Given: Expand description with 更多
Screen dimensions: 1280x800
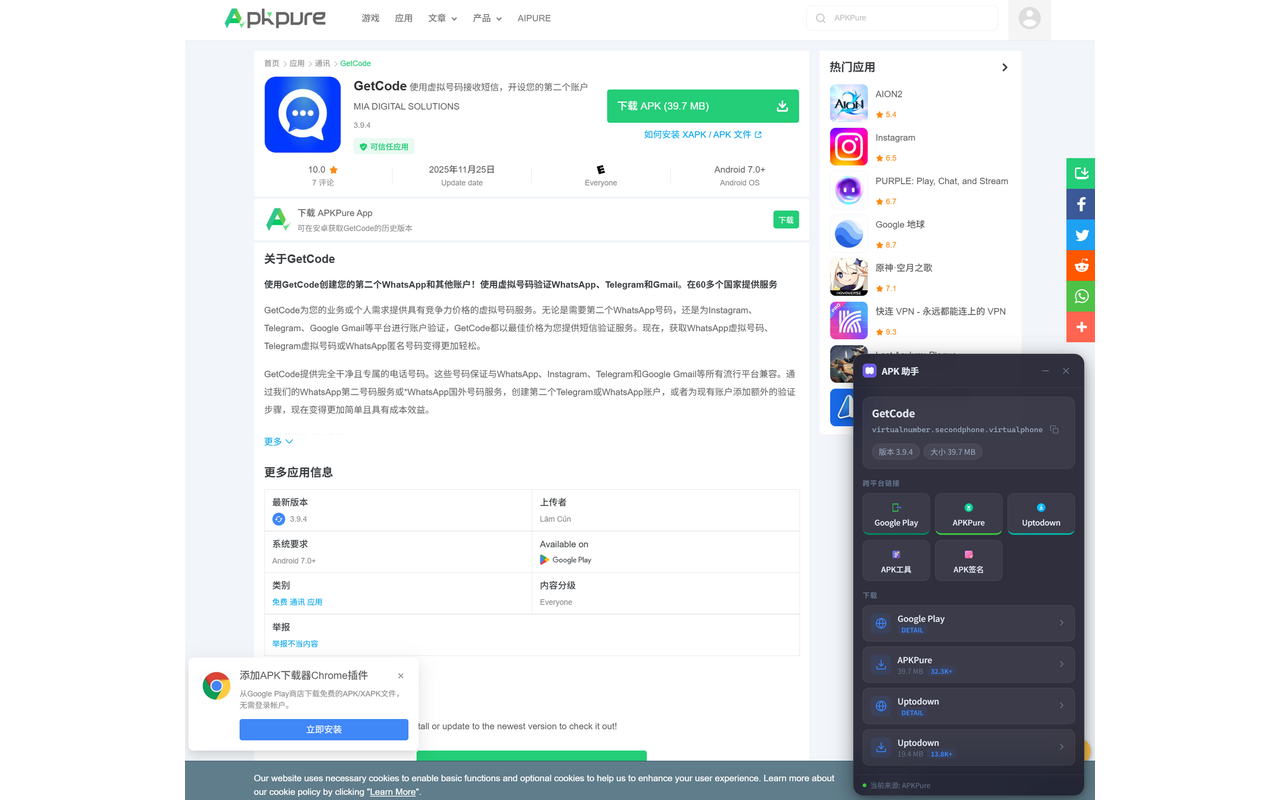Looking at the screenshot, I should (x=279, y=441).
